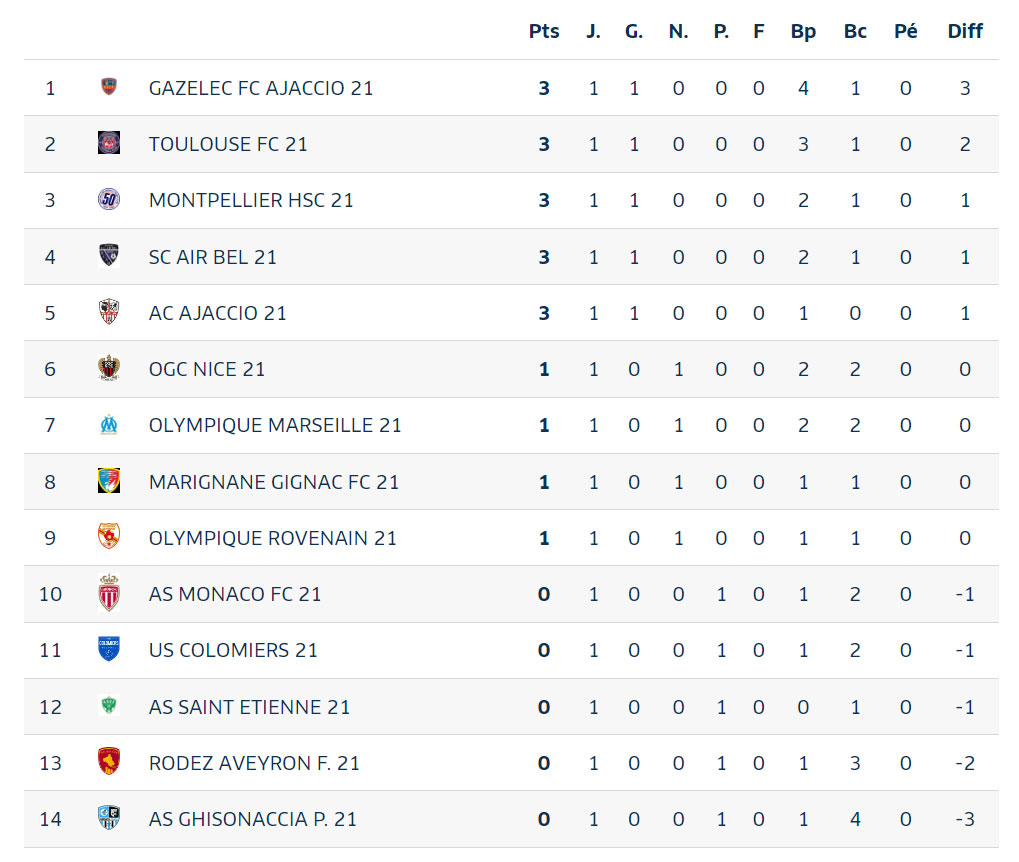Click the Olympique Marseille logo
The image size is (1019, 862).
[x=109, y=424]
